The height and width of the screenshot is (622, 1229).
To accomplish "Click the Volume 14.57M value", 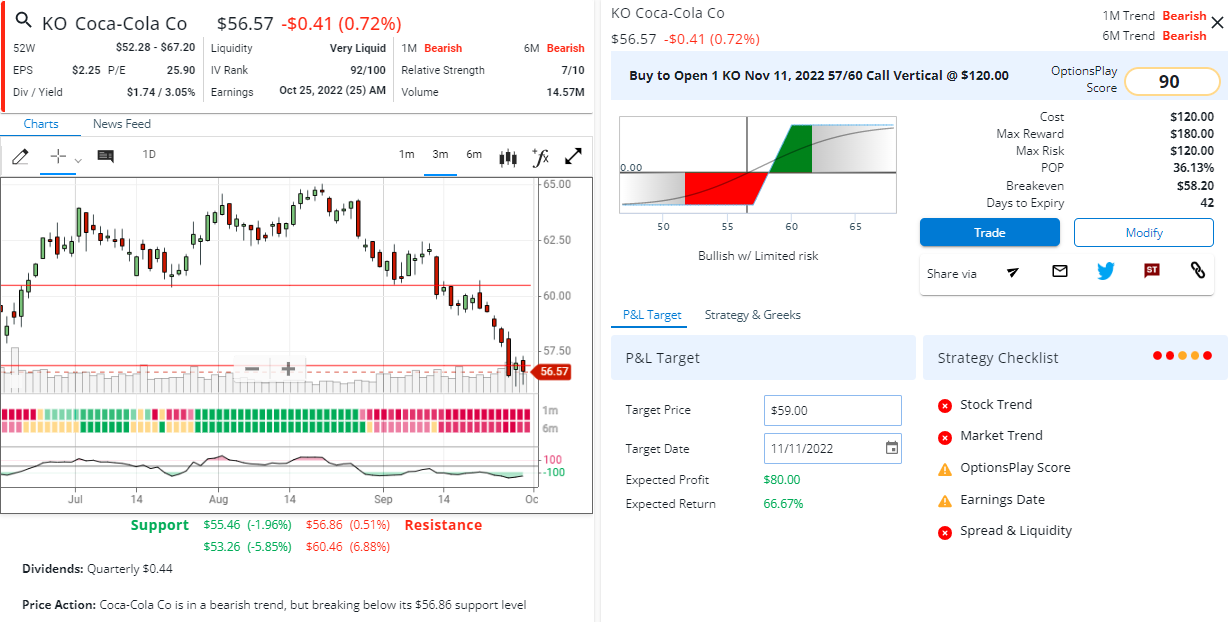I will [x=566, y=92].
